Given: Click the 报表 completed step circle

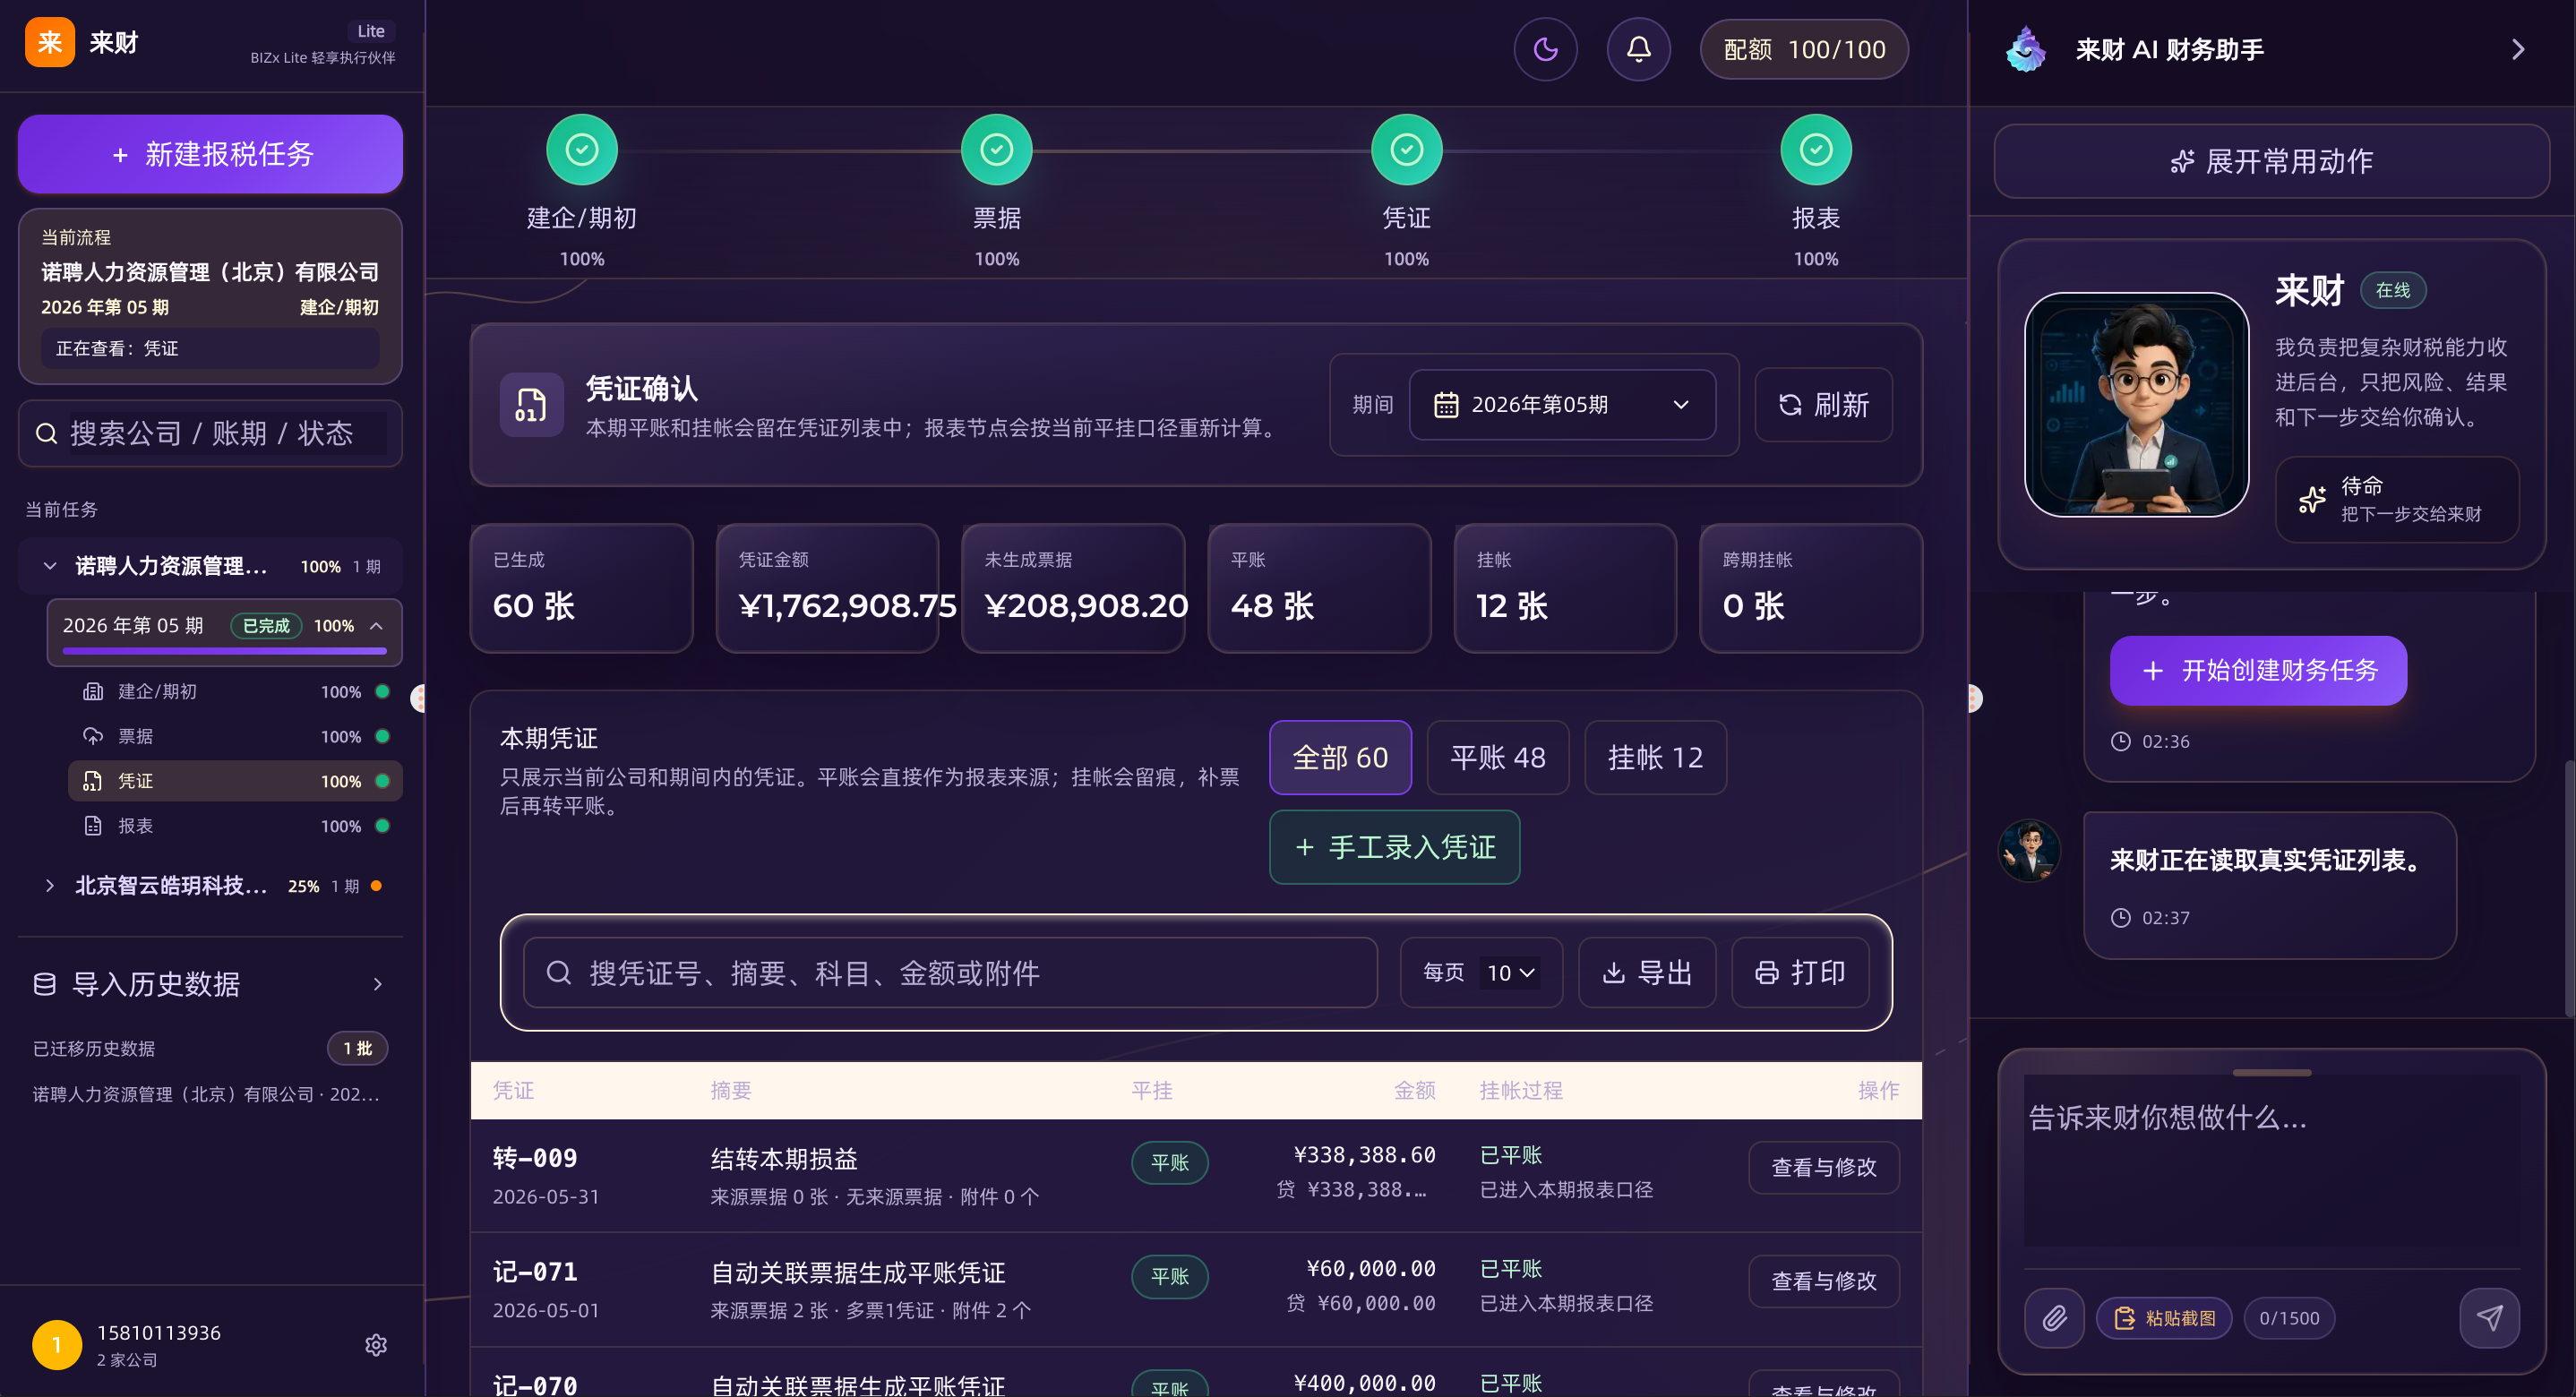Looking at the screenshot, I should pyautogui.click(x=1816, y=150).
